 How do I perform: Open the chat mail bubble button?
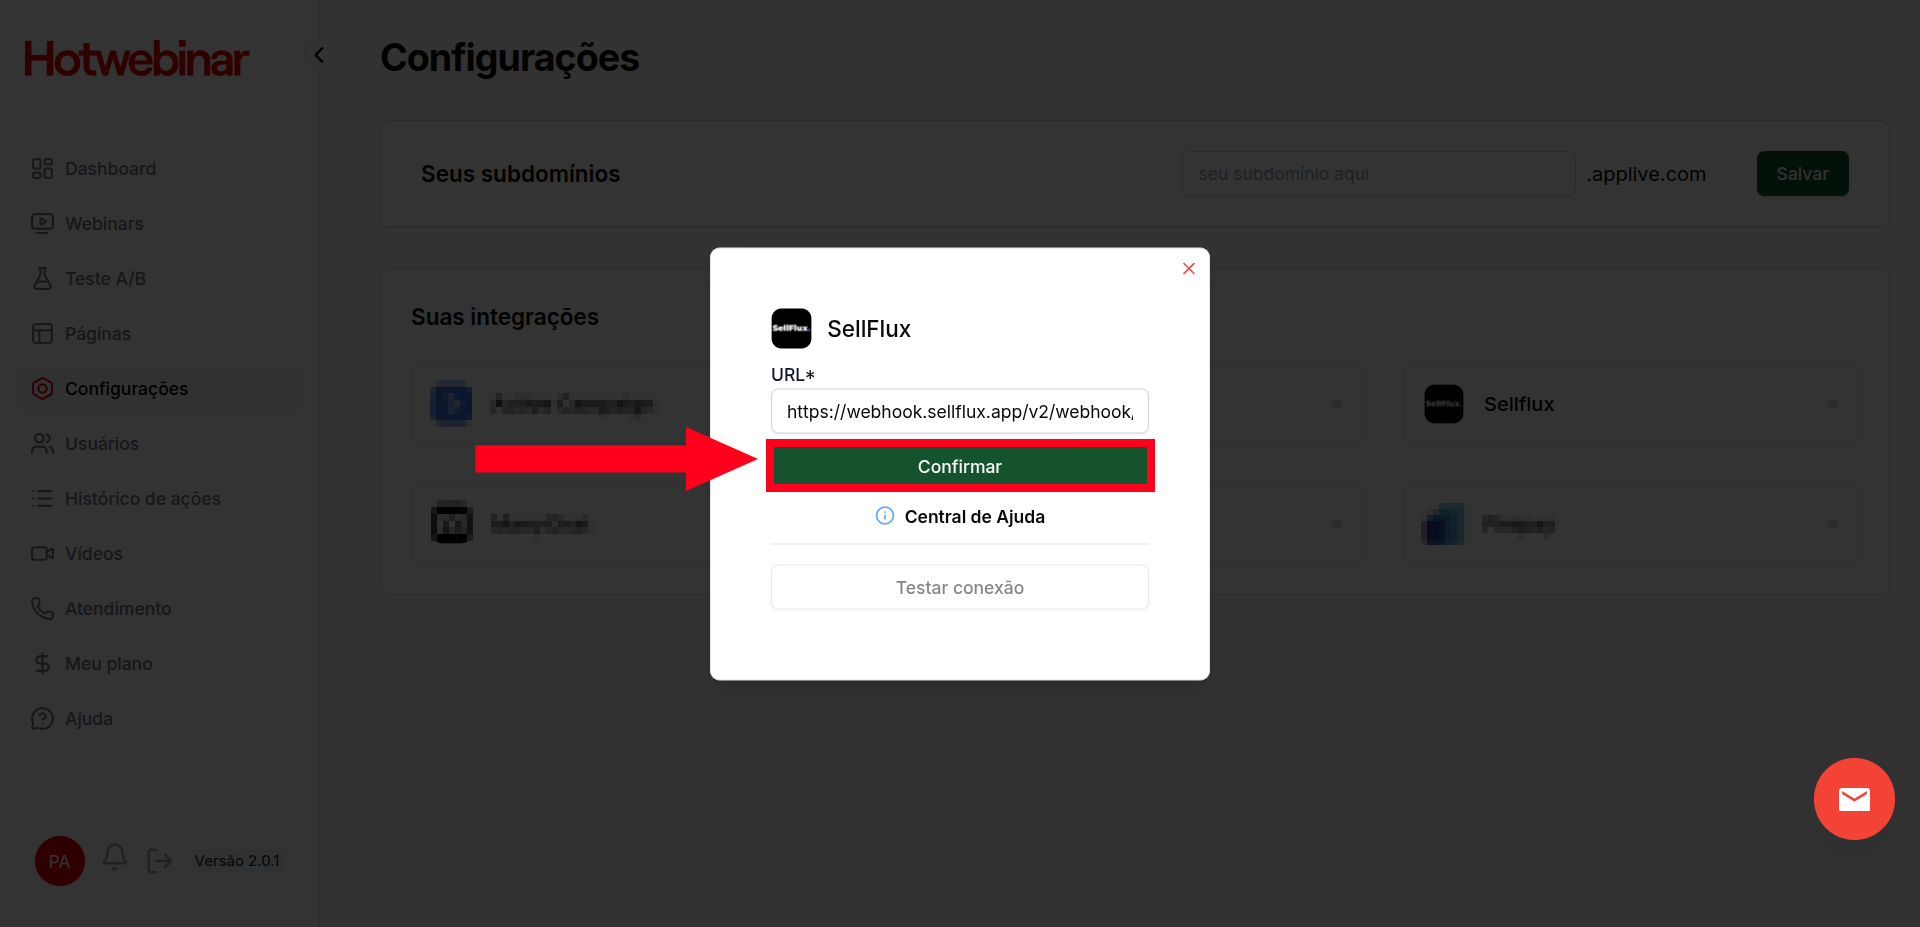click(x=1854, y=799)
